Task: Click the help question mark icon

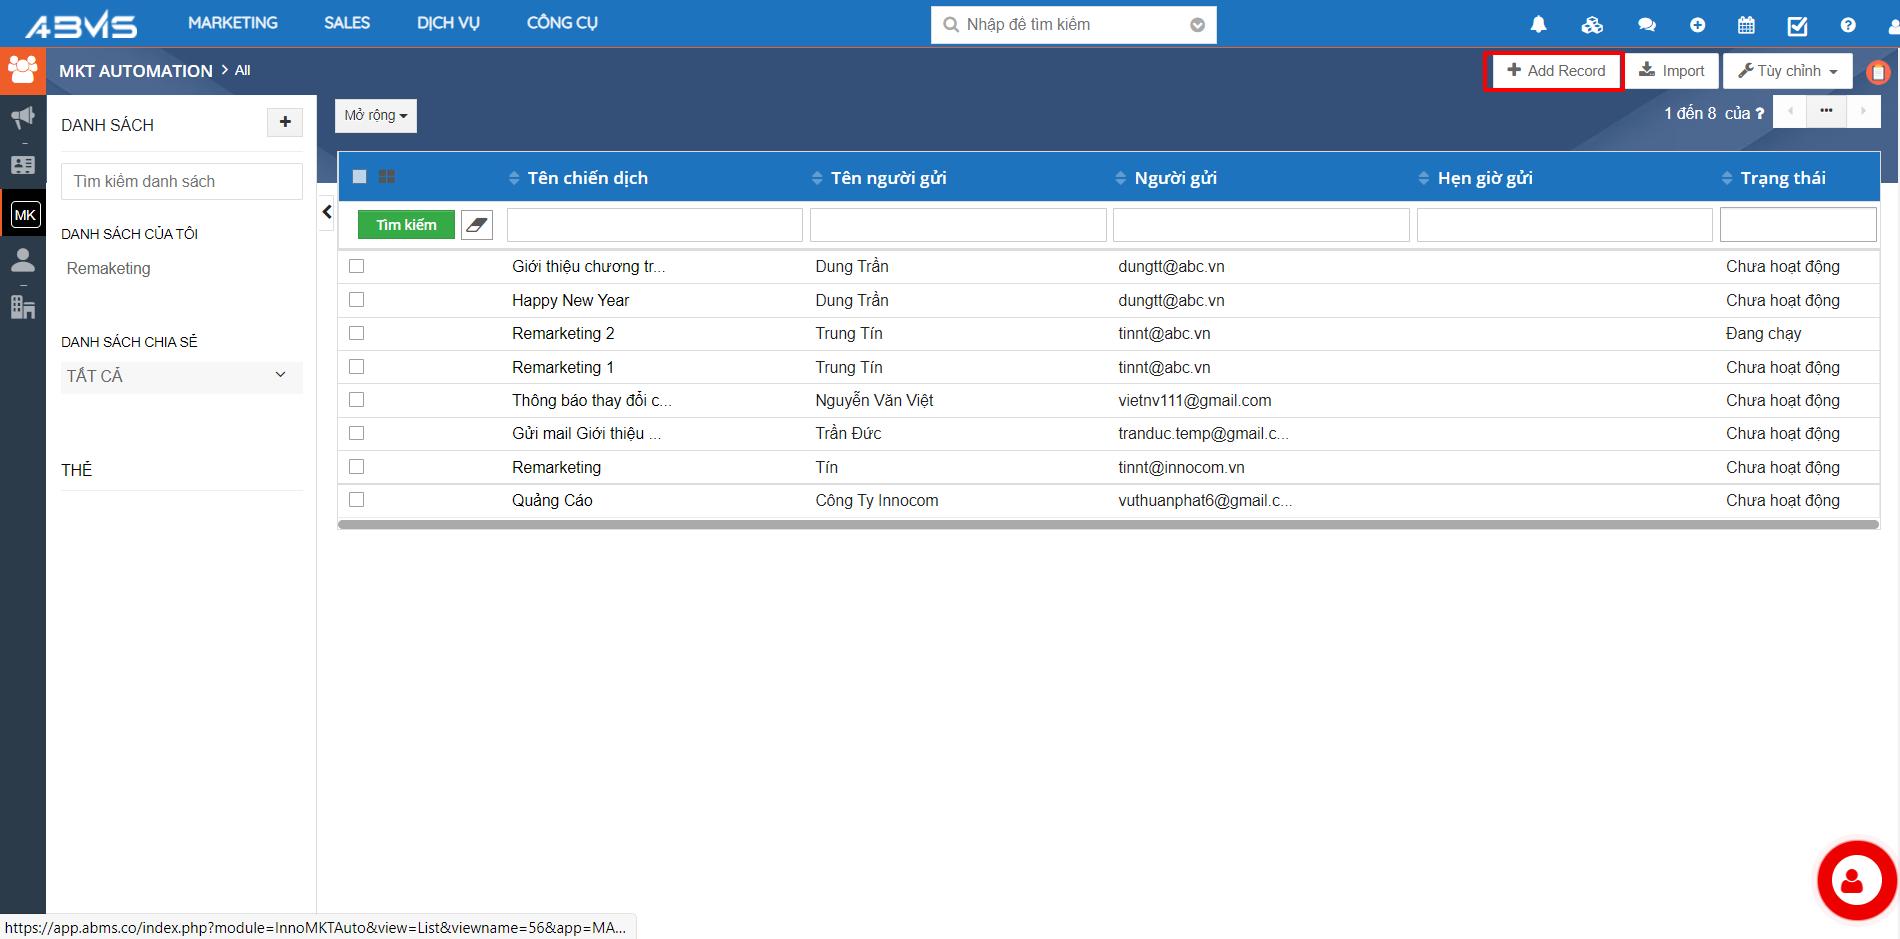Action: [1848, 25]
